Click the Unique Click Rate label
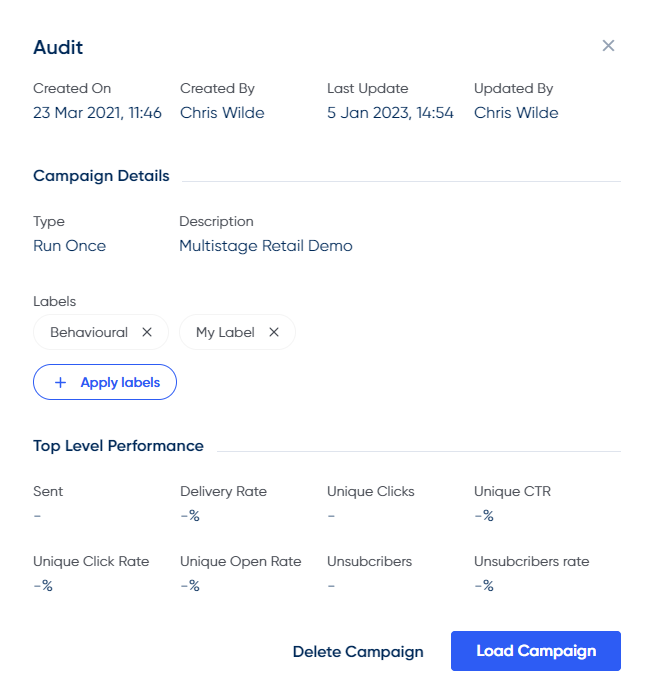Screen dimensions: 647x681 click(x=91, y=562)
